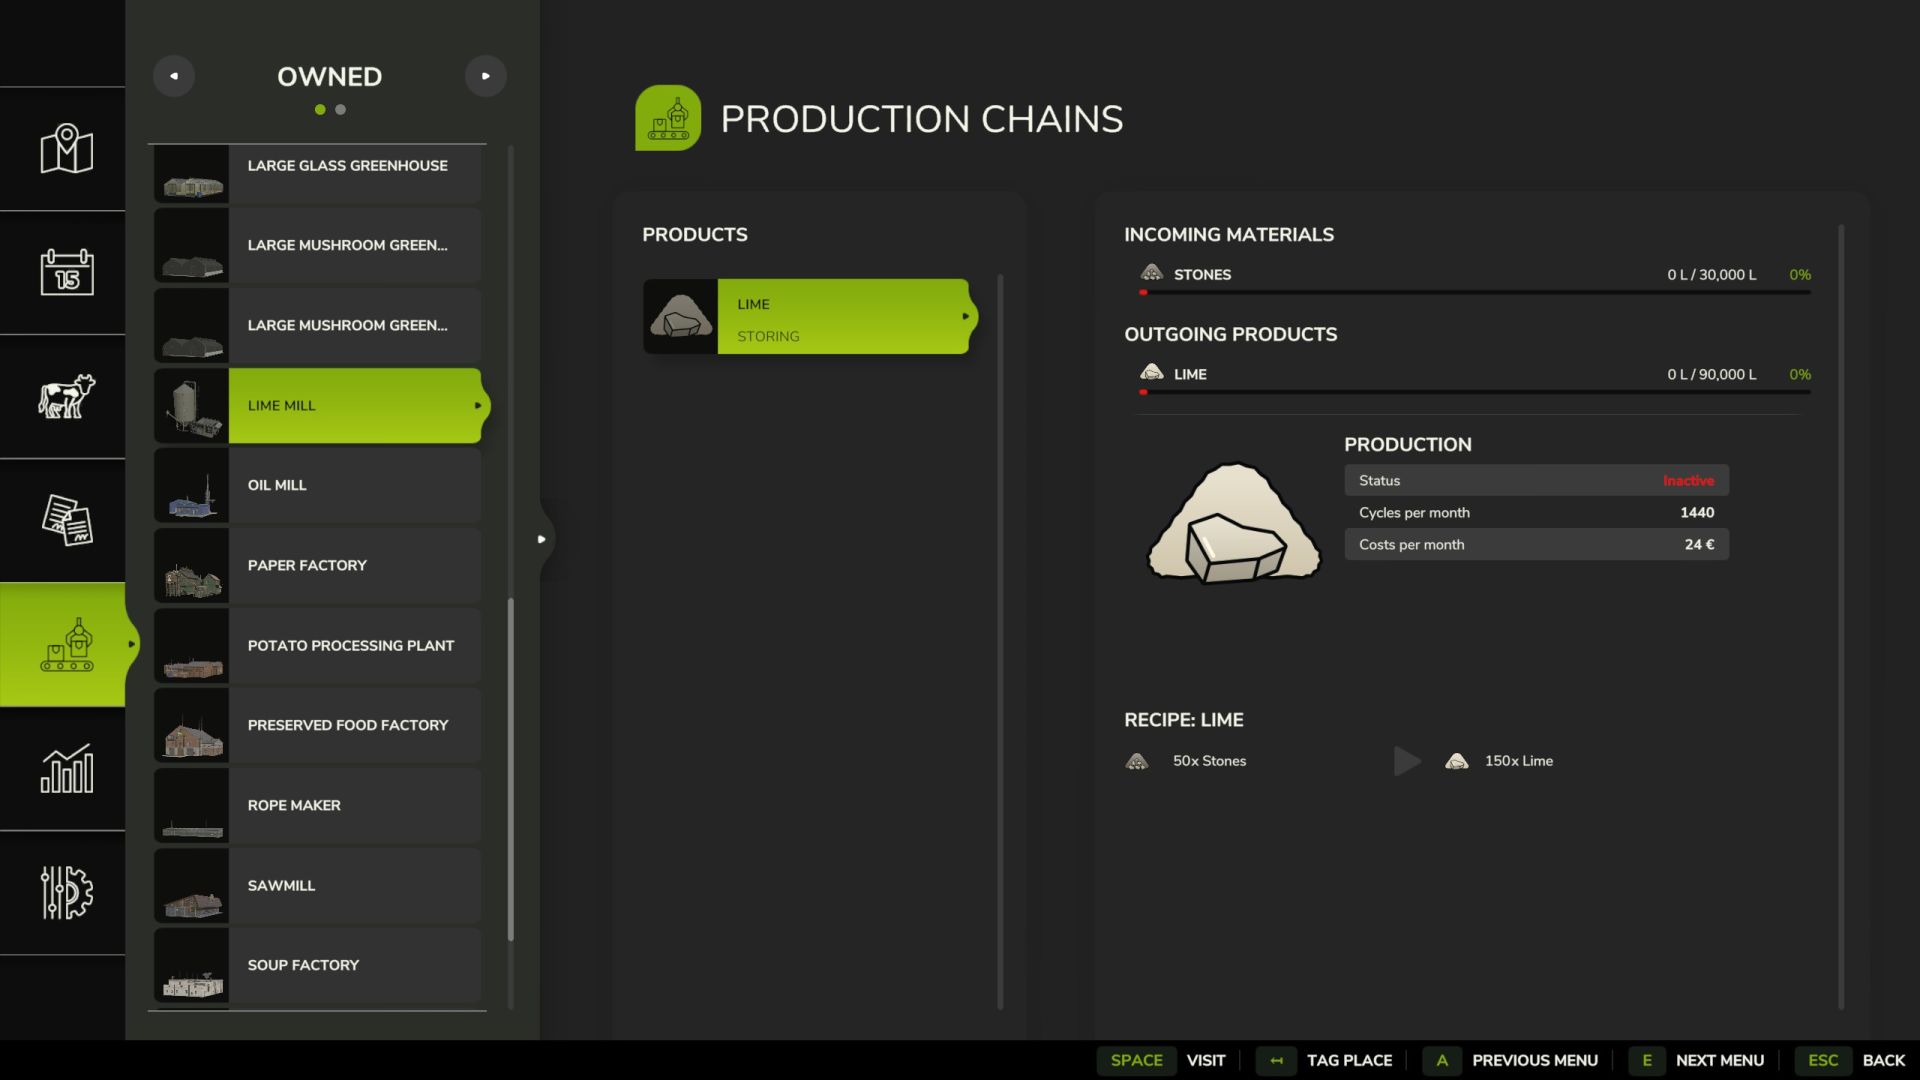Go to next category with right arrow
The image size is (1920, 1080).
coord(486,76)
